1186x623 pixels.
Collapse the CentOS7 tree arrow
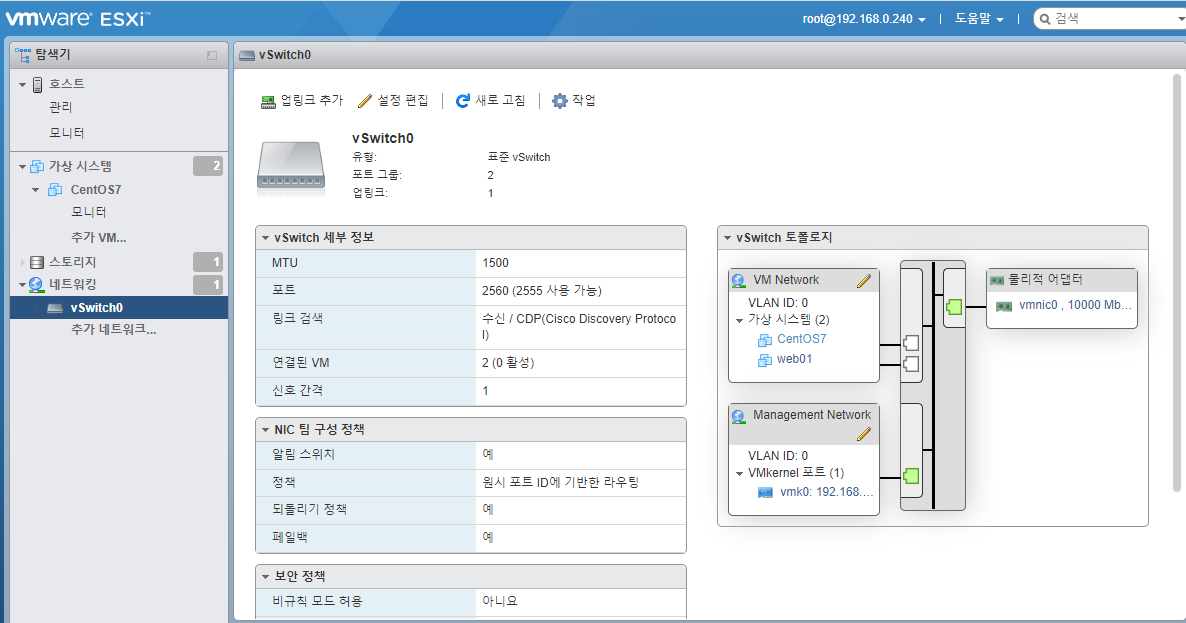click(36, 190)
